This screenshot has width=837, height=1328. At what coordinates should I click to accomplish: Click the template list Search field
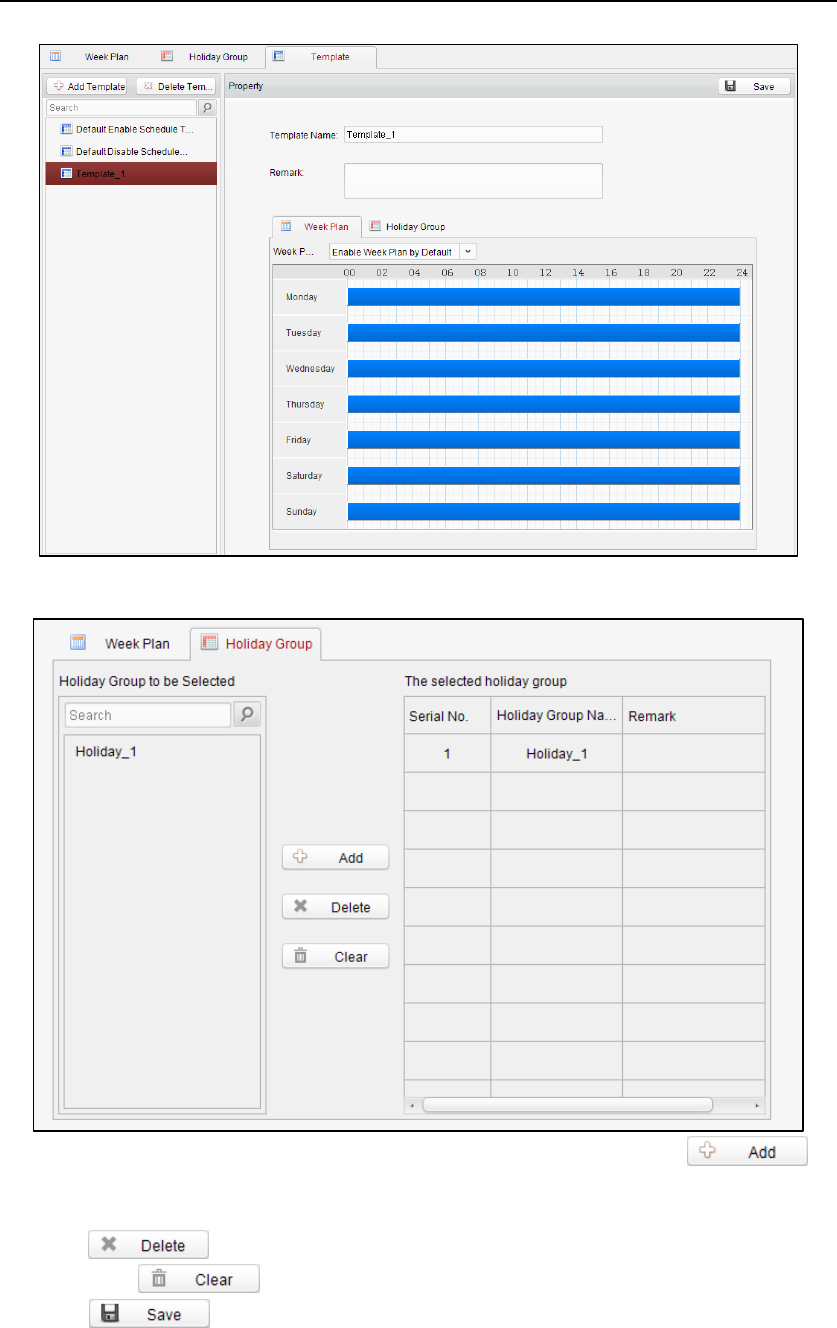pos(121,107)
